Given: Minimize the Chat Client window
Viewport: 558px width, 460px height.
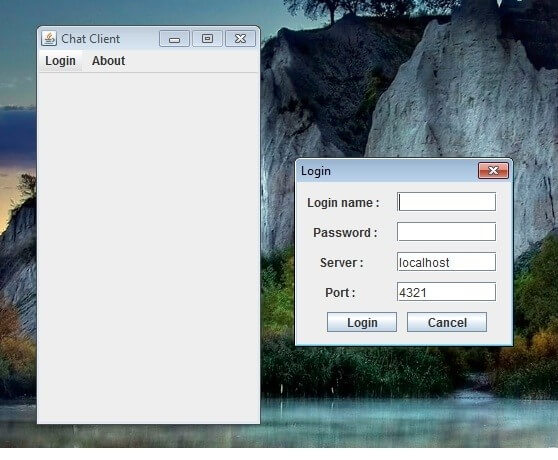Looking at the screenshot, I should tap(174, 38).
